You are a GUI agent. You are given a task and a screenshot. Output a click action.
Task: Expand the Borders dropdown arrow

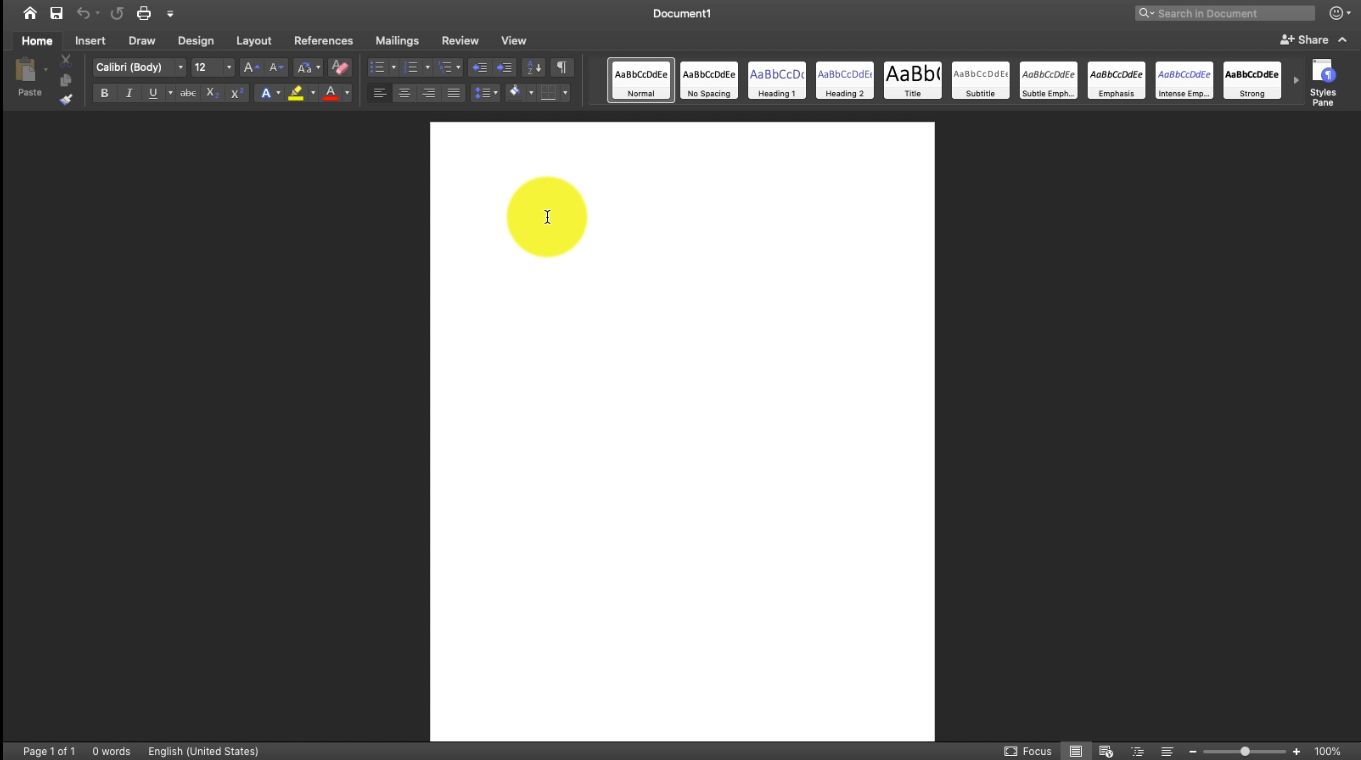[565, 93]
